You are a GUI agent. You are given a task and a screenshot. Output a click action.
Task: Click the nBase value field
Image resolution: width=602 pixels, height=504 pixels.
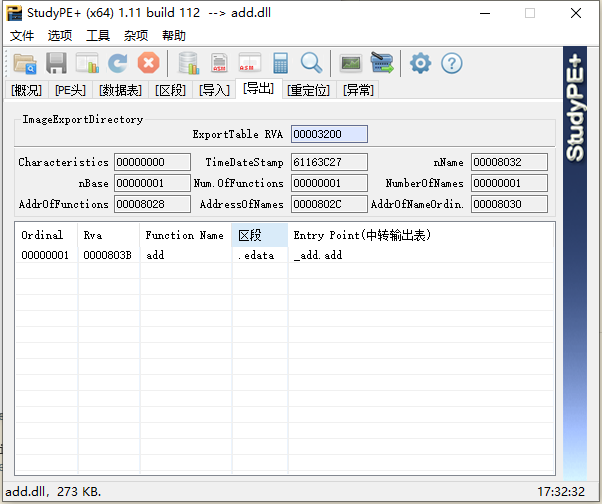click(152, 183)
